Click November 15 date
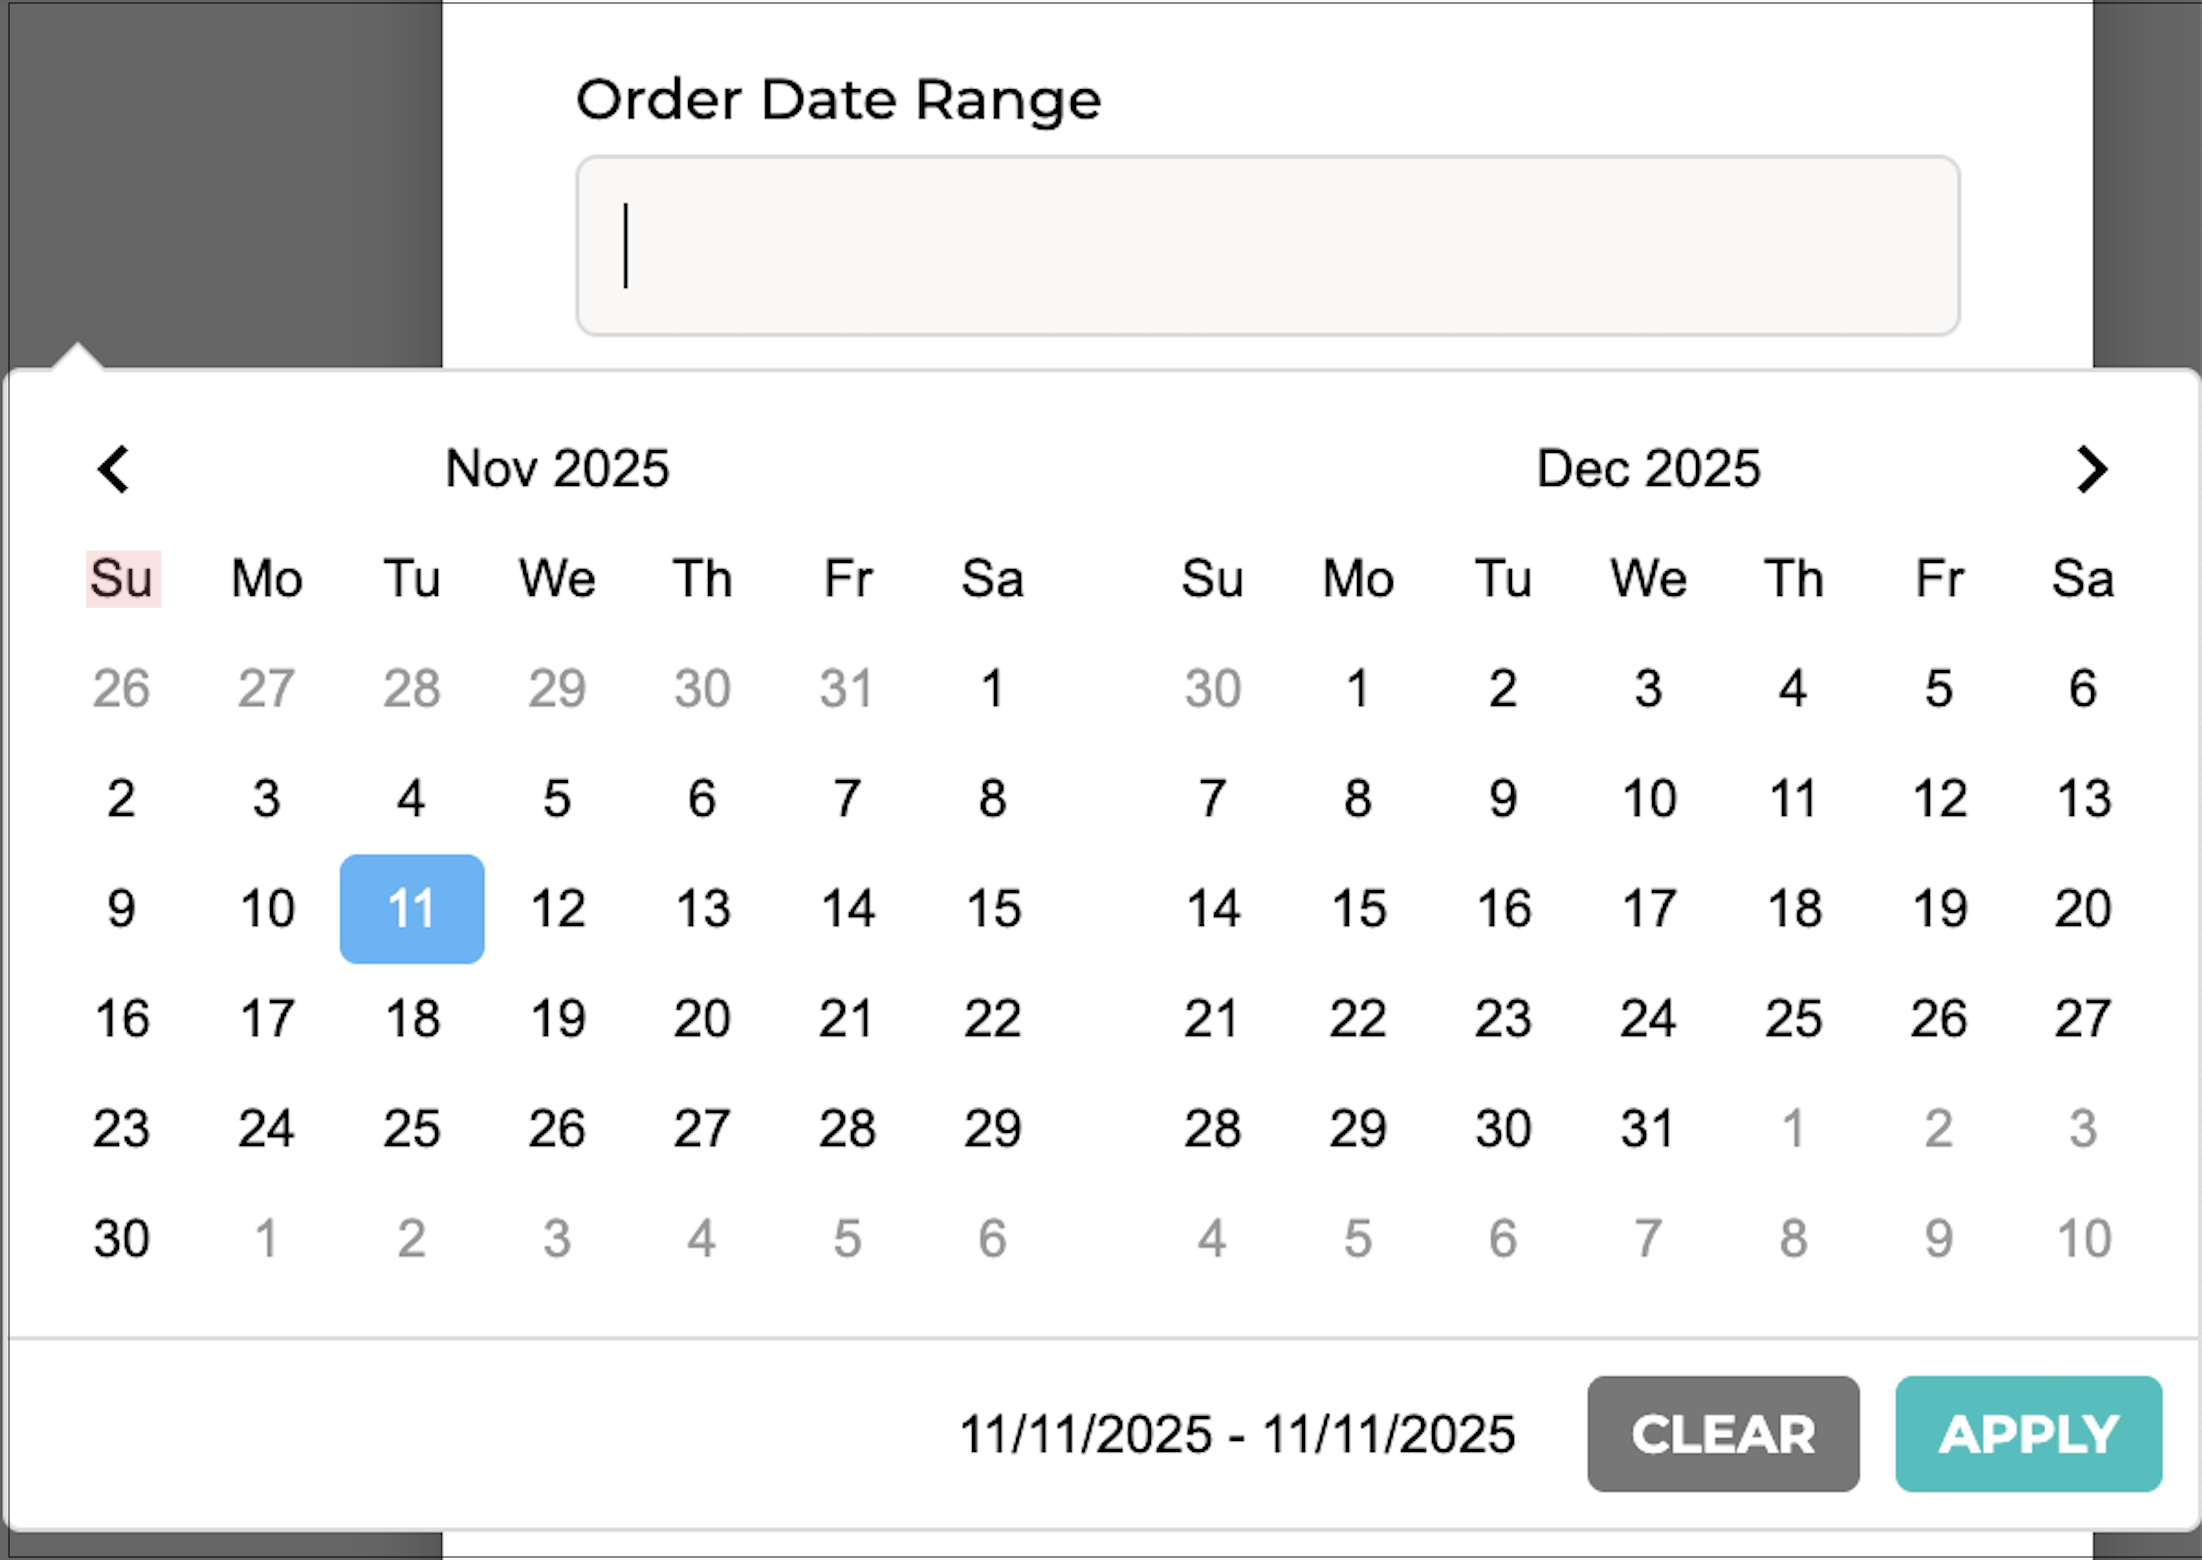 (x=992, y=909)
